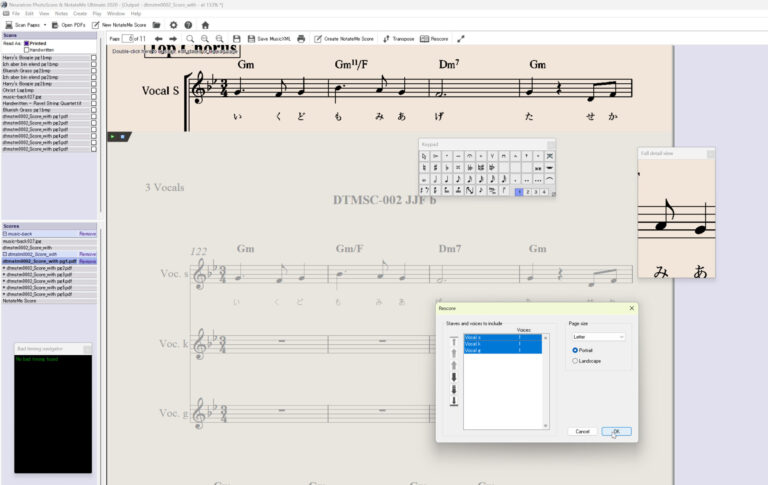Click the Transpose toolbar button
The height and width of the screenshot is (485, 768).
399,39
